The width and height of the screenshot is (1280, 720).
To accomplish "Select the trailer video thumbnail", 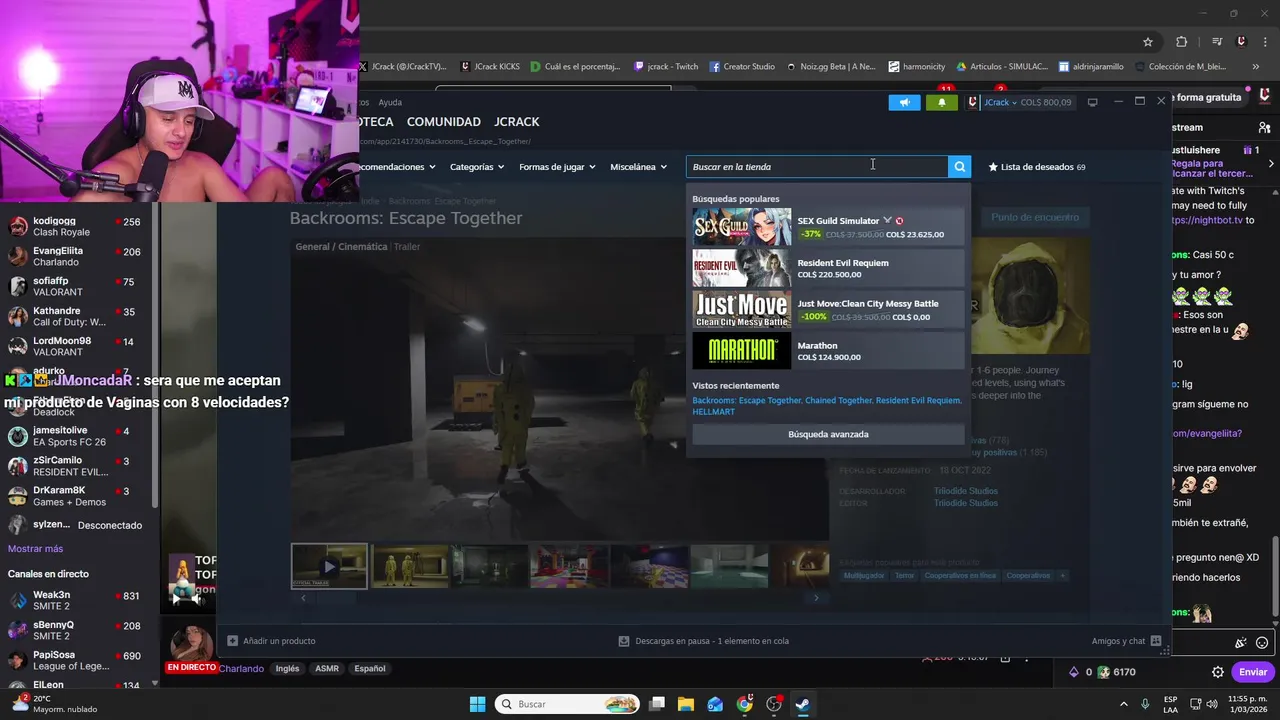I will point(329,566).
